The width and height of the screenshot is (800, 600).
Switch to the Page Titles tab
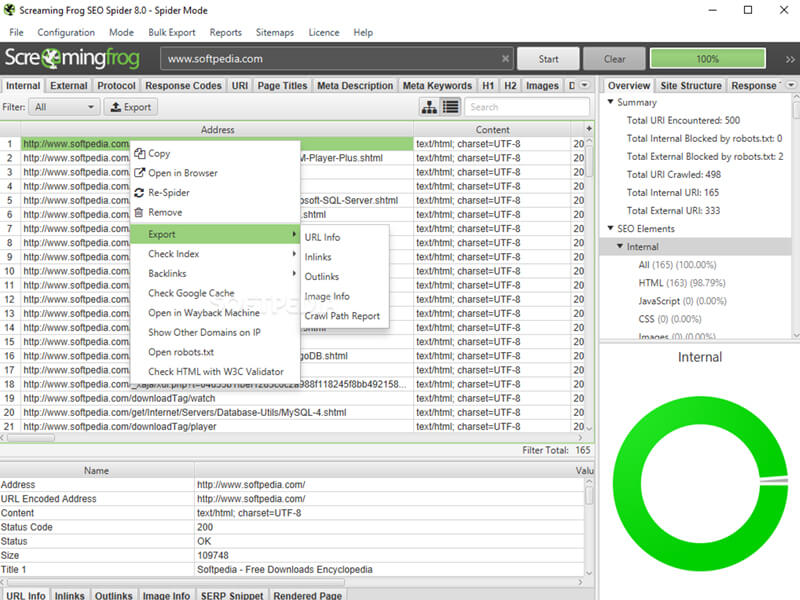coord(282,86)
